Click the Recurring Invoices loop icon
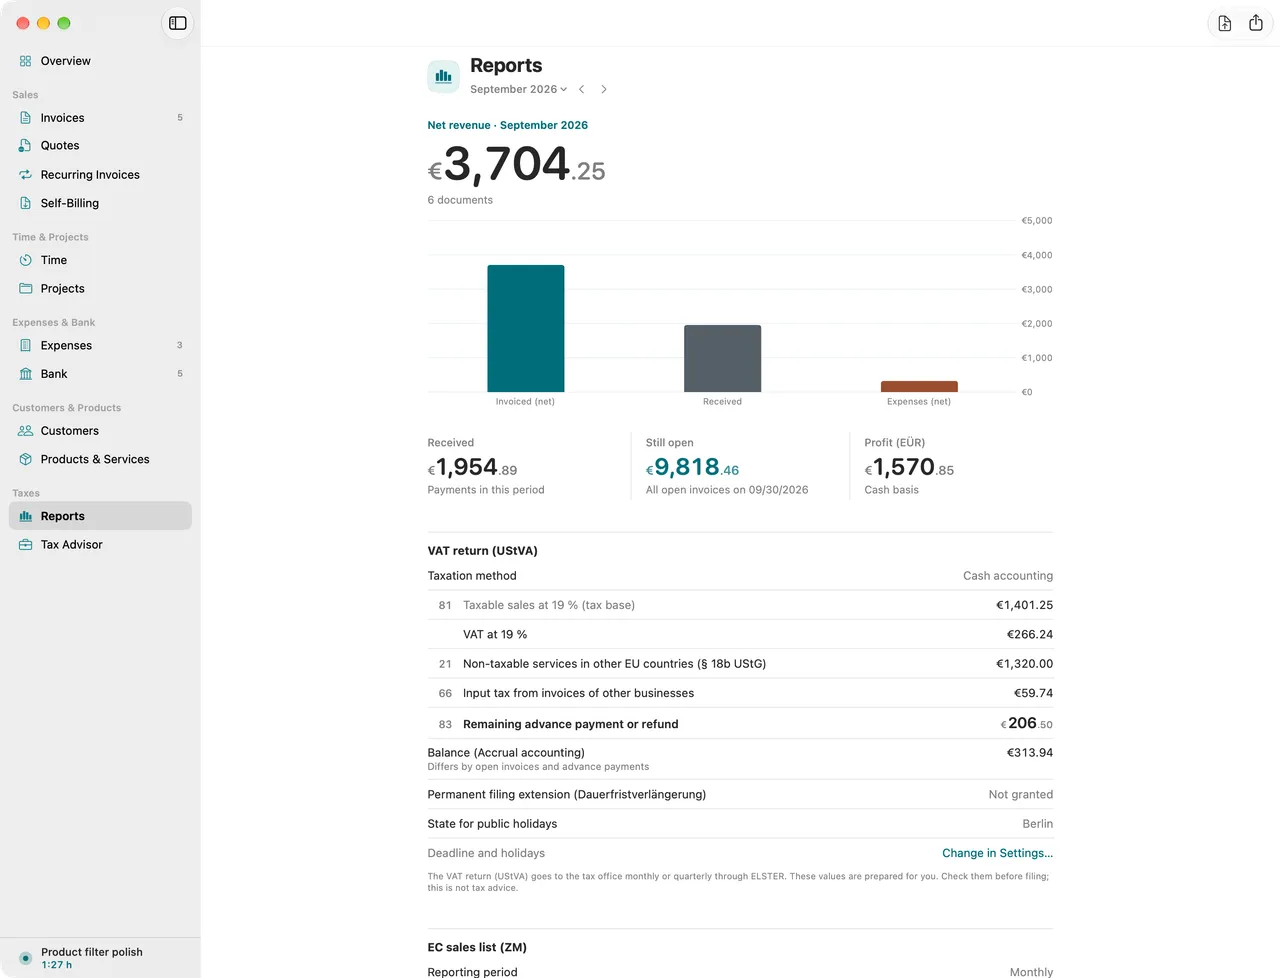This screenshot has width=1280, height=978. [26, 175]
